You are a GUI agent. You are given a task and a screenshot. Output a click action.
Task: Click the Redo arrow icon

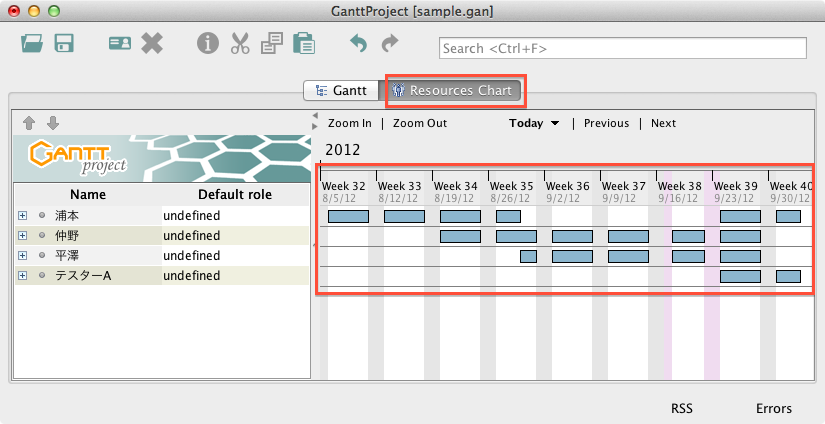coord(390,44)
